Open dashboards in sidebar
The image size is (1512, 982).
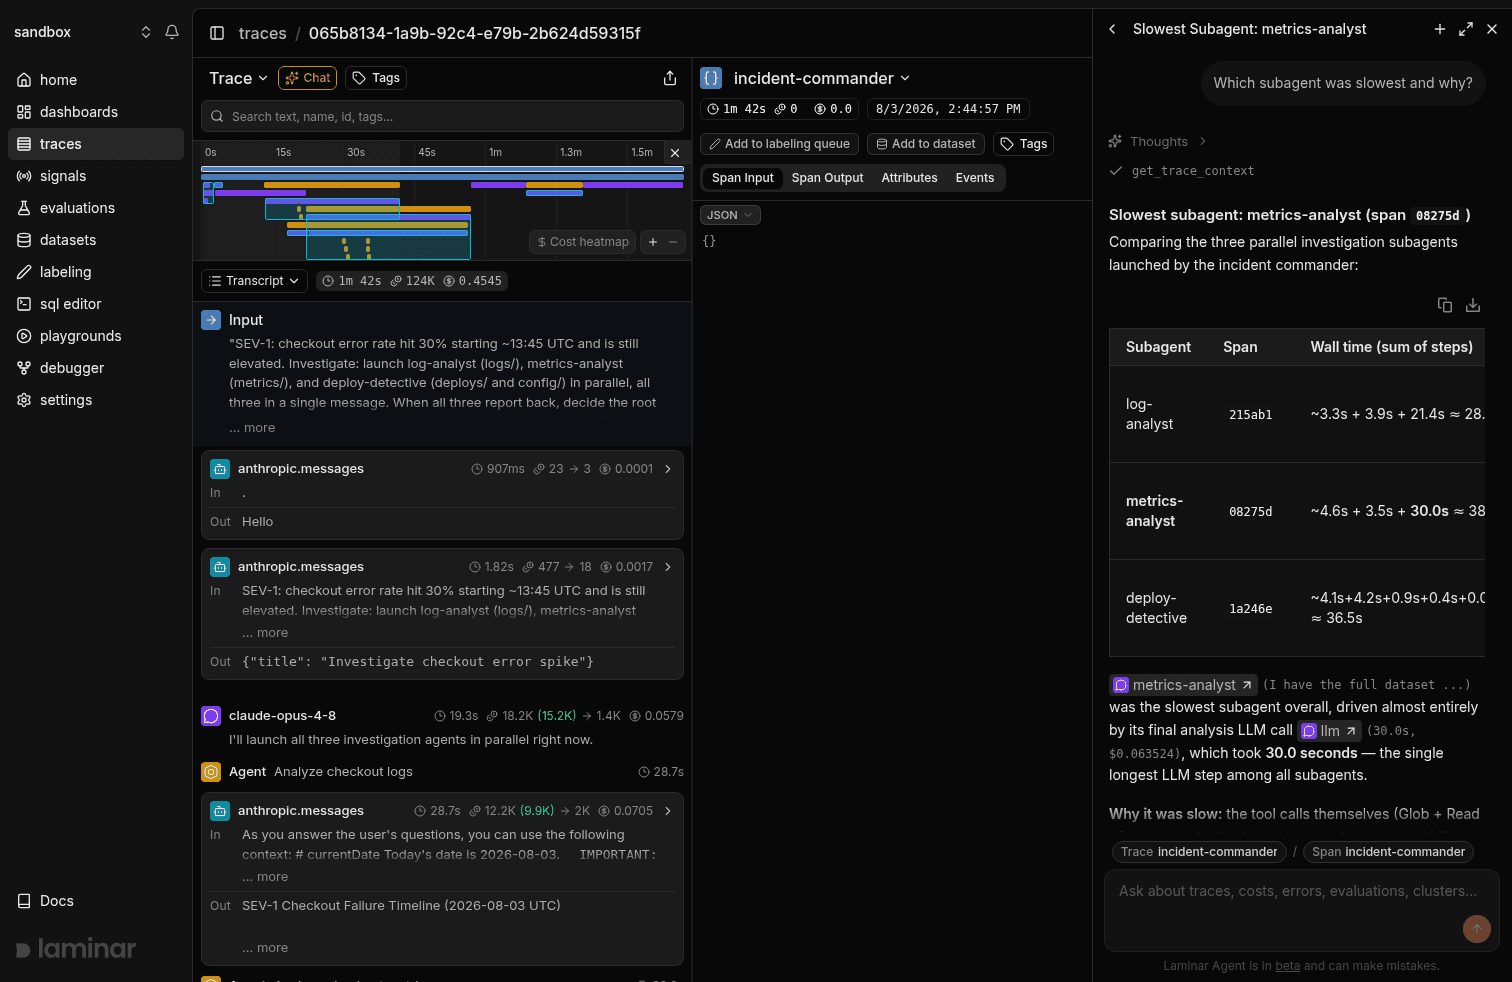(96, 112)
